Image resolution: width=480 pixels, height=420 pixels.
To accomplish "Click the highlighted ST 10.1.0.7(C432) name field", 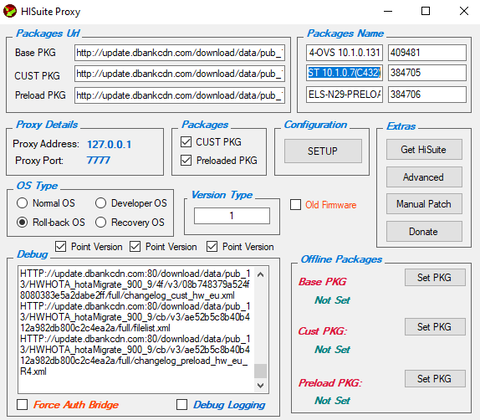I will tap(344, 73).
